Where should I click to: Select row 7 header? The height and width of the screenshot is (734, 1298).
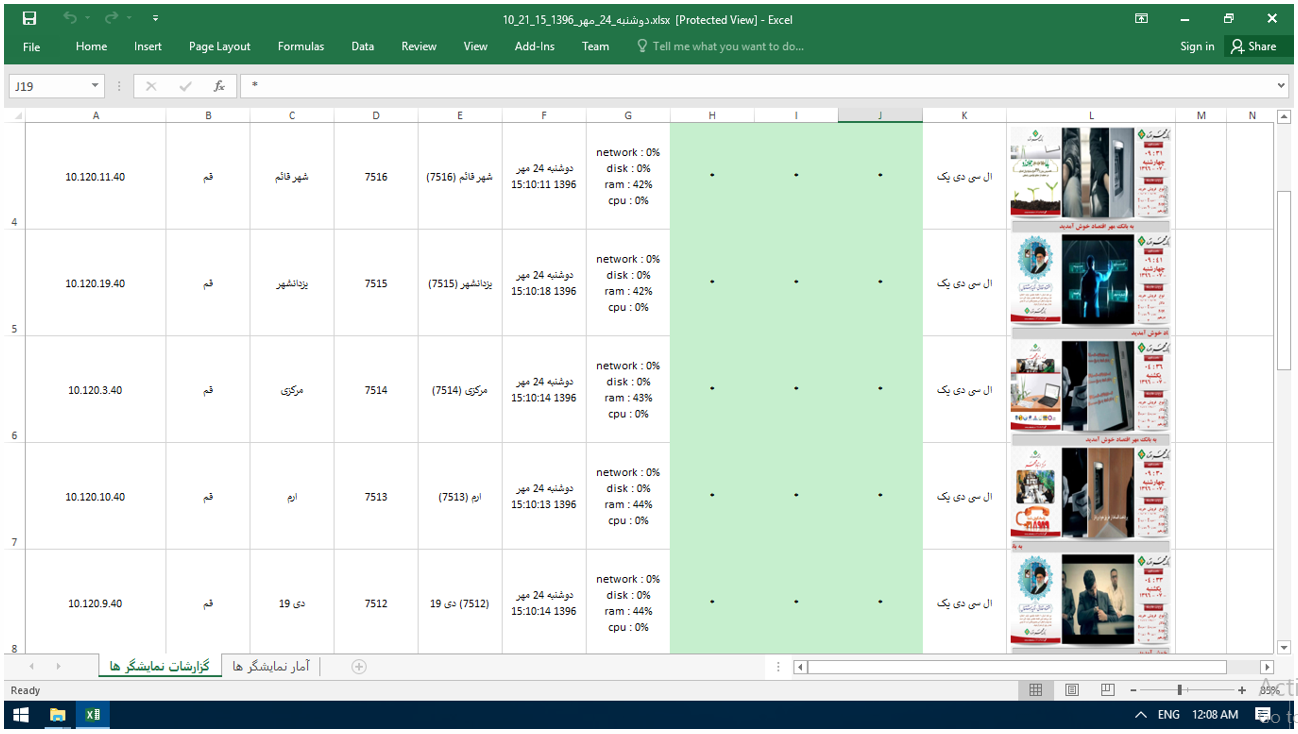point(13,497)
